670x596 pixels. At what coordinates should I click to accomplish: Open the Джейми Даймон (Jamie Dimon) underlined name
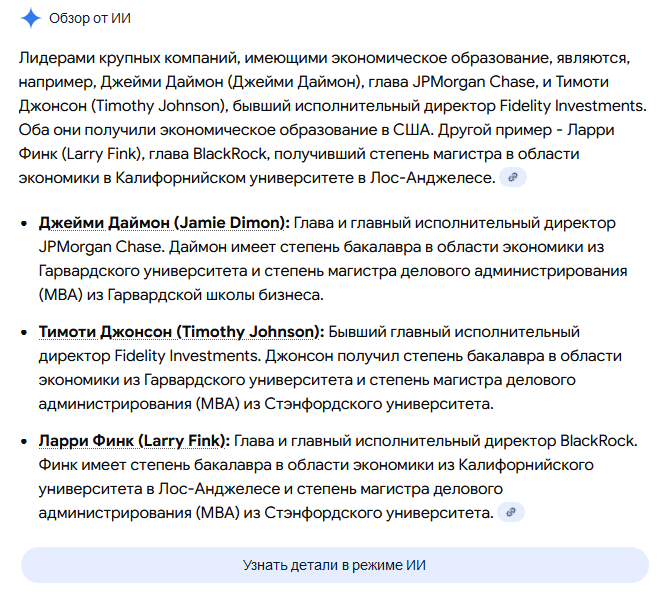click(164, 222)
